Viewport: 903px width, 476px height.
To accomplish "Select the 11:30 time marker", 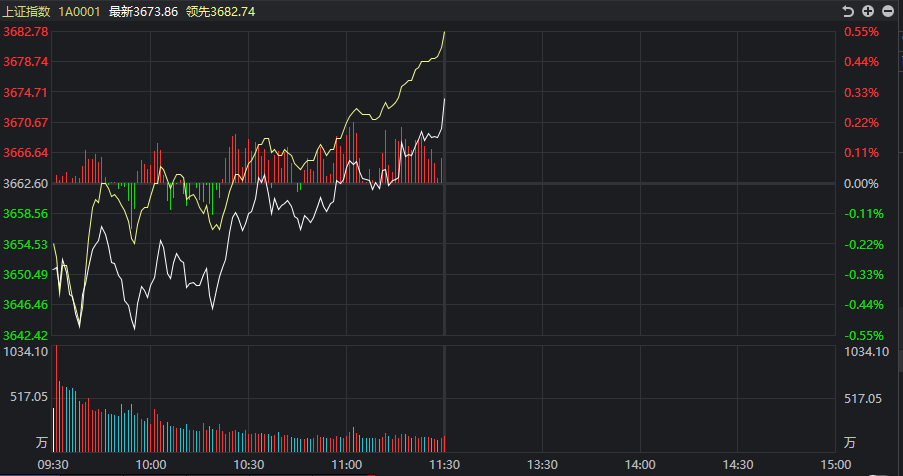I will (x=444, y=465).
